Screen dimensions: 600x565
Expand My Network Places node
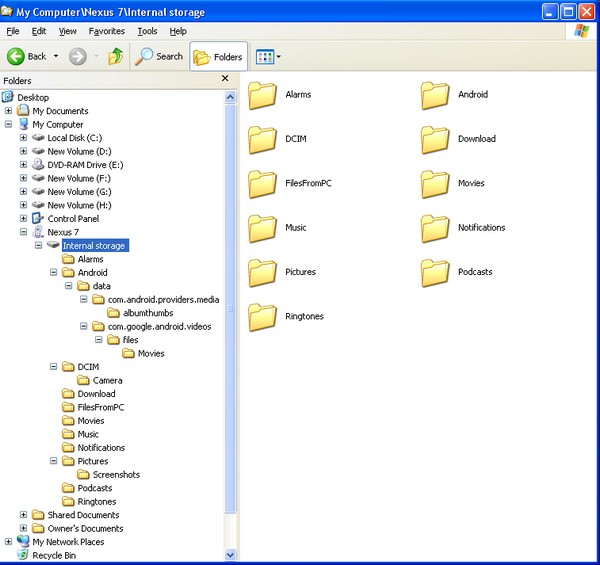pos(8,542)
